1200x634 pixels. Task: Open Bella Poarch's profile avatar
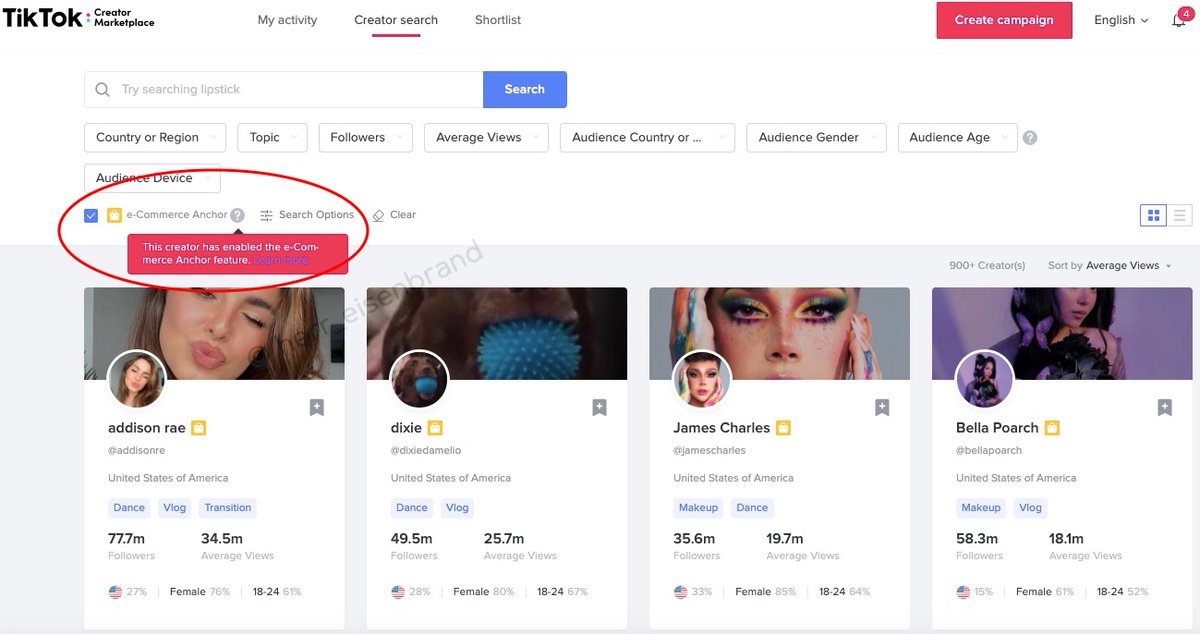coord(985,380)
